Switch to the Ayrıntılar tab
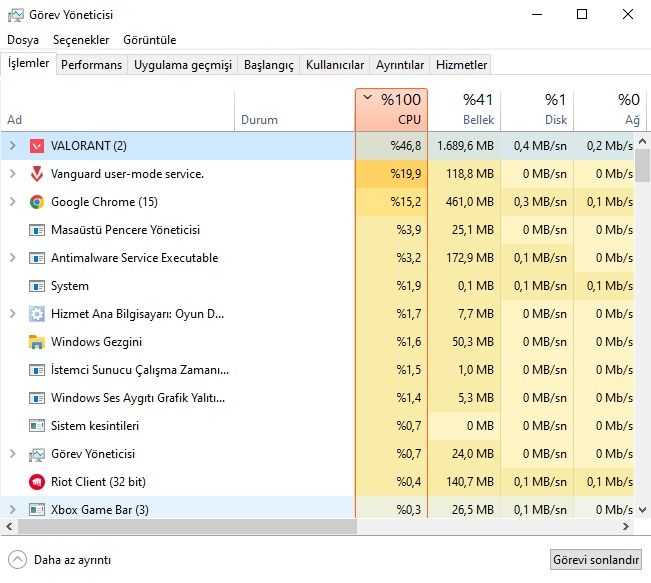Viewport: 651px width, 583px height. coord(400,65)
